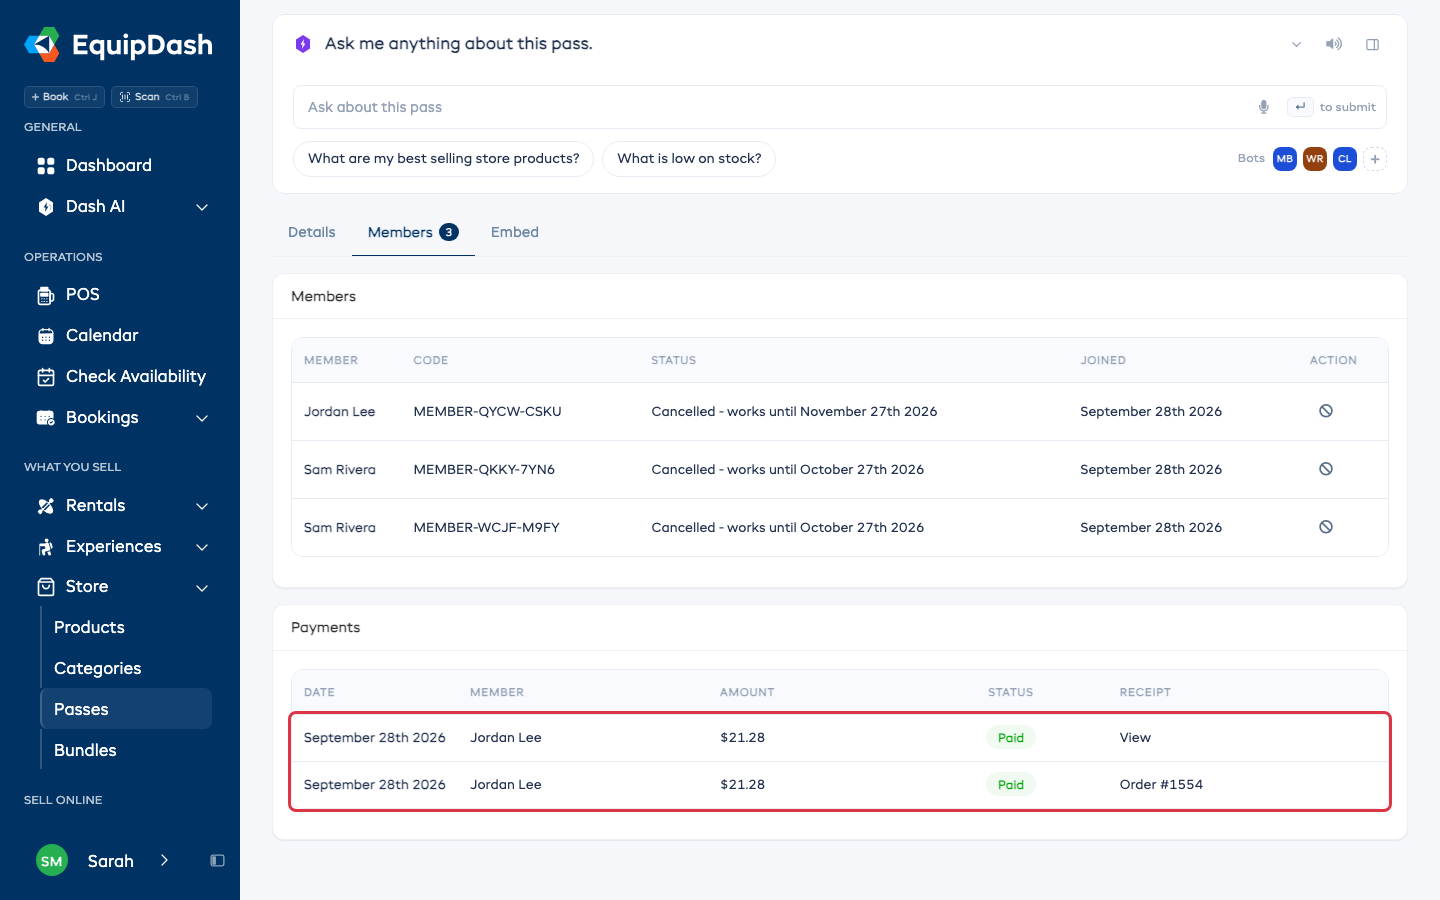View receipt for first Jordan Lee payment
Image resolution: width=1440 pixels, height=900 pixels.
coord(1135,738)
